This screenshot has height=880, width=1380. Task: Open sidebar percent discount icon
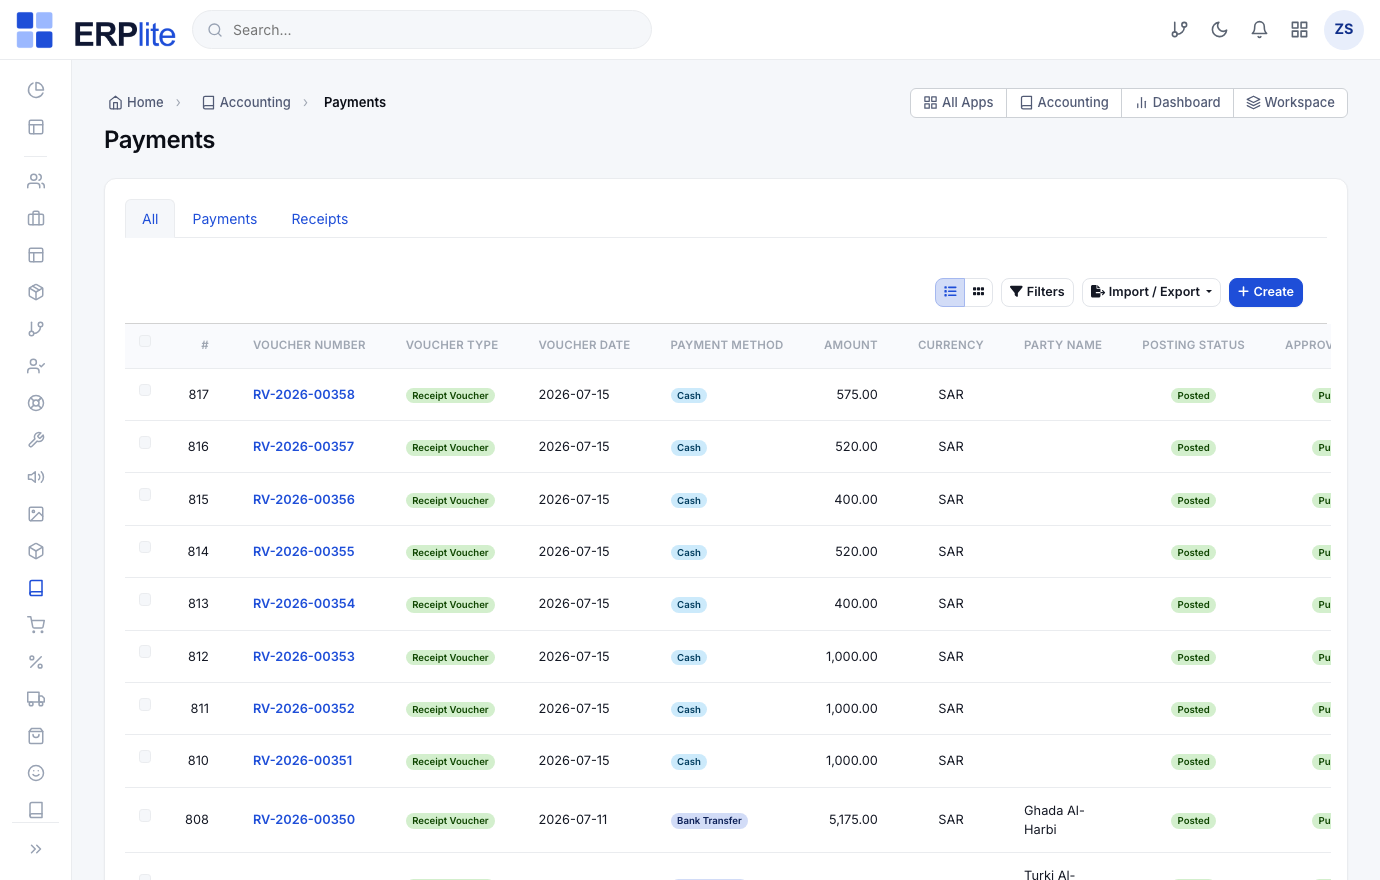pyautogui.click(x=36, y=662)
